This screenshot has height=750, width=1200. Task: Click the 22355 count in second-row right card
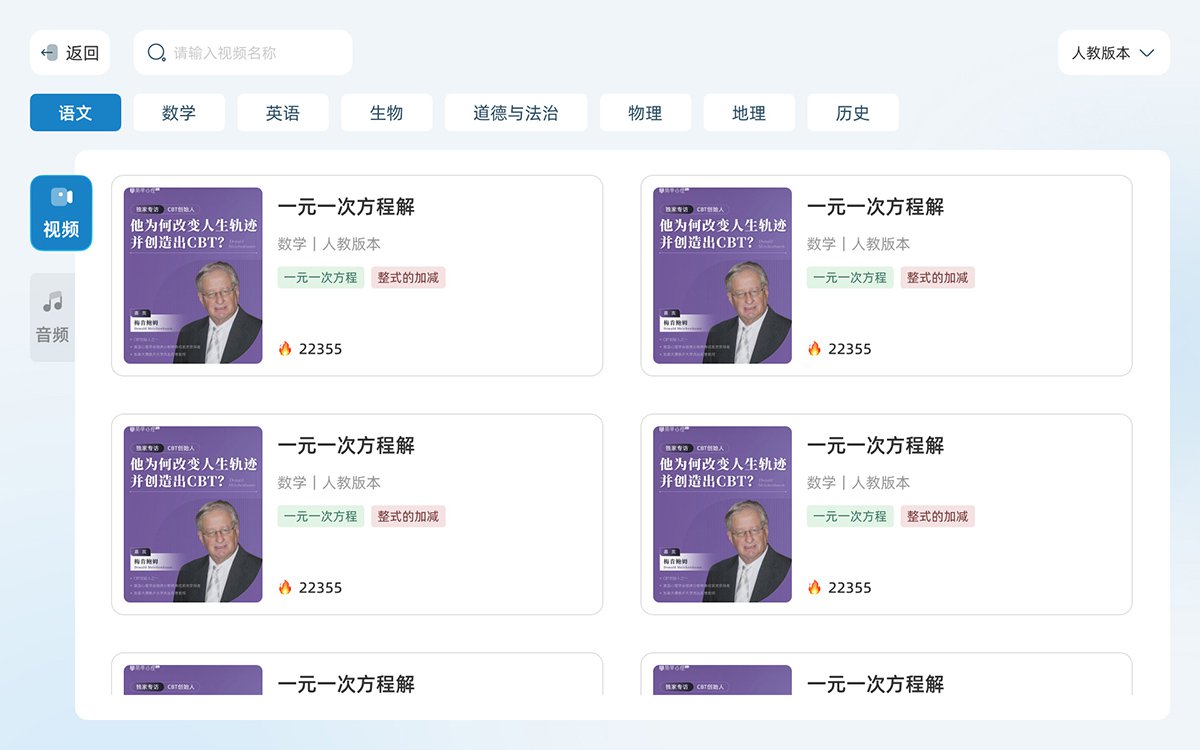850,588
